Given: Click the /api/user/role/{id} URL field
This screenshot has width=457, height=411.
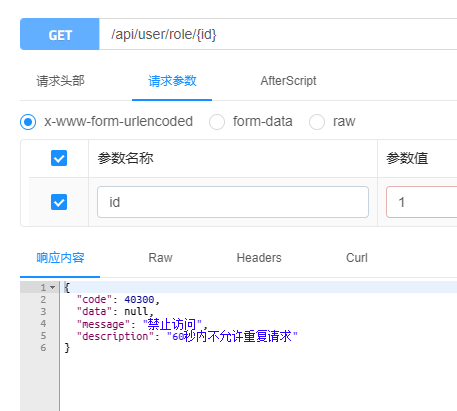Looking at the screenshot, I should [x=278, y=34].
